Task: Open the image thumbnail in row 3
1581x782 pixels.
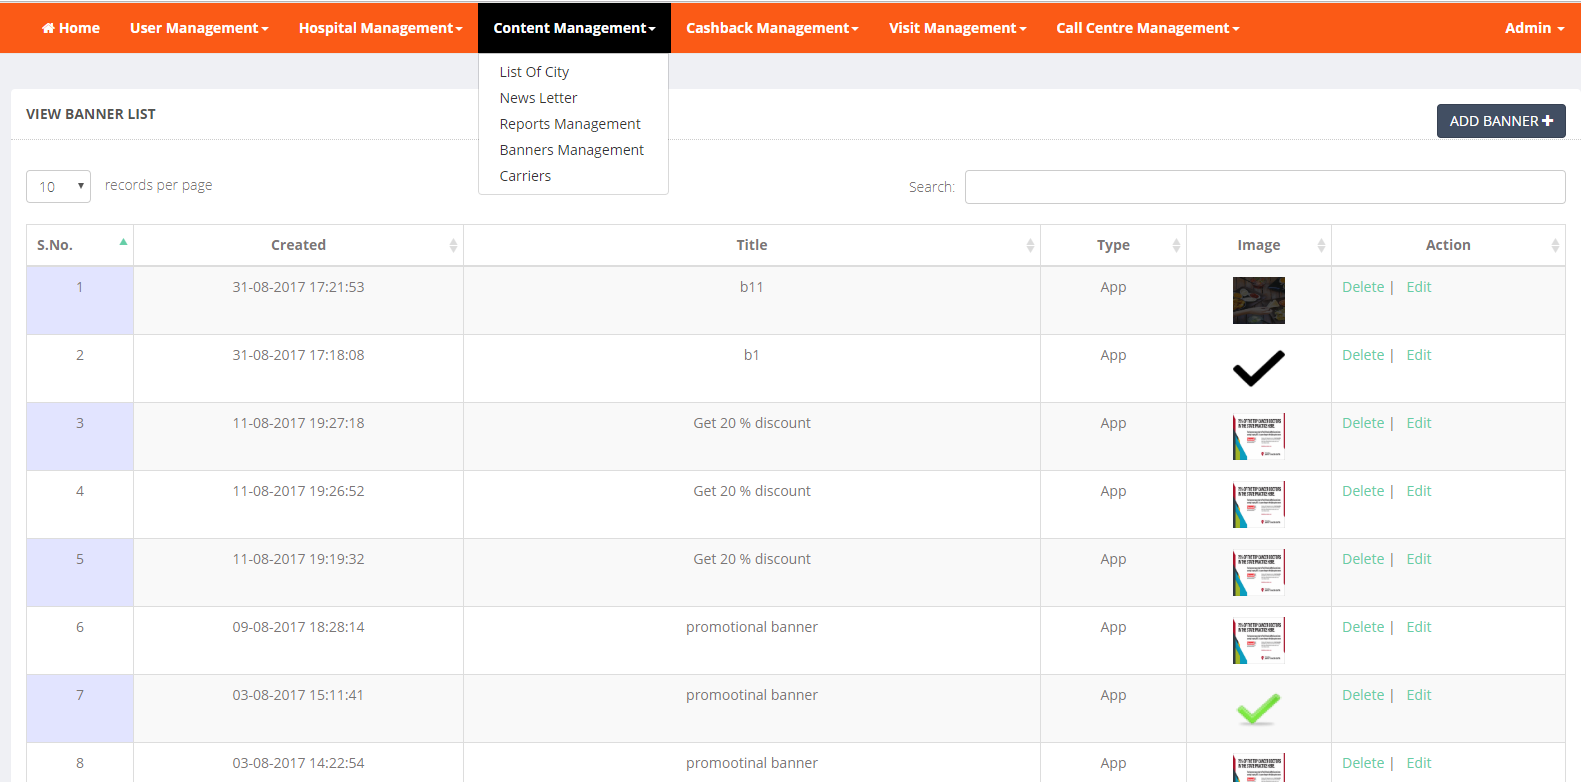Action: (1259, 436)
